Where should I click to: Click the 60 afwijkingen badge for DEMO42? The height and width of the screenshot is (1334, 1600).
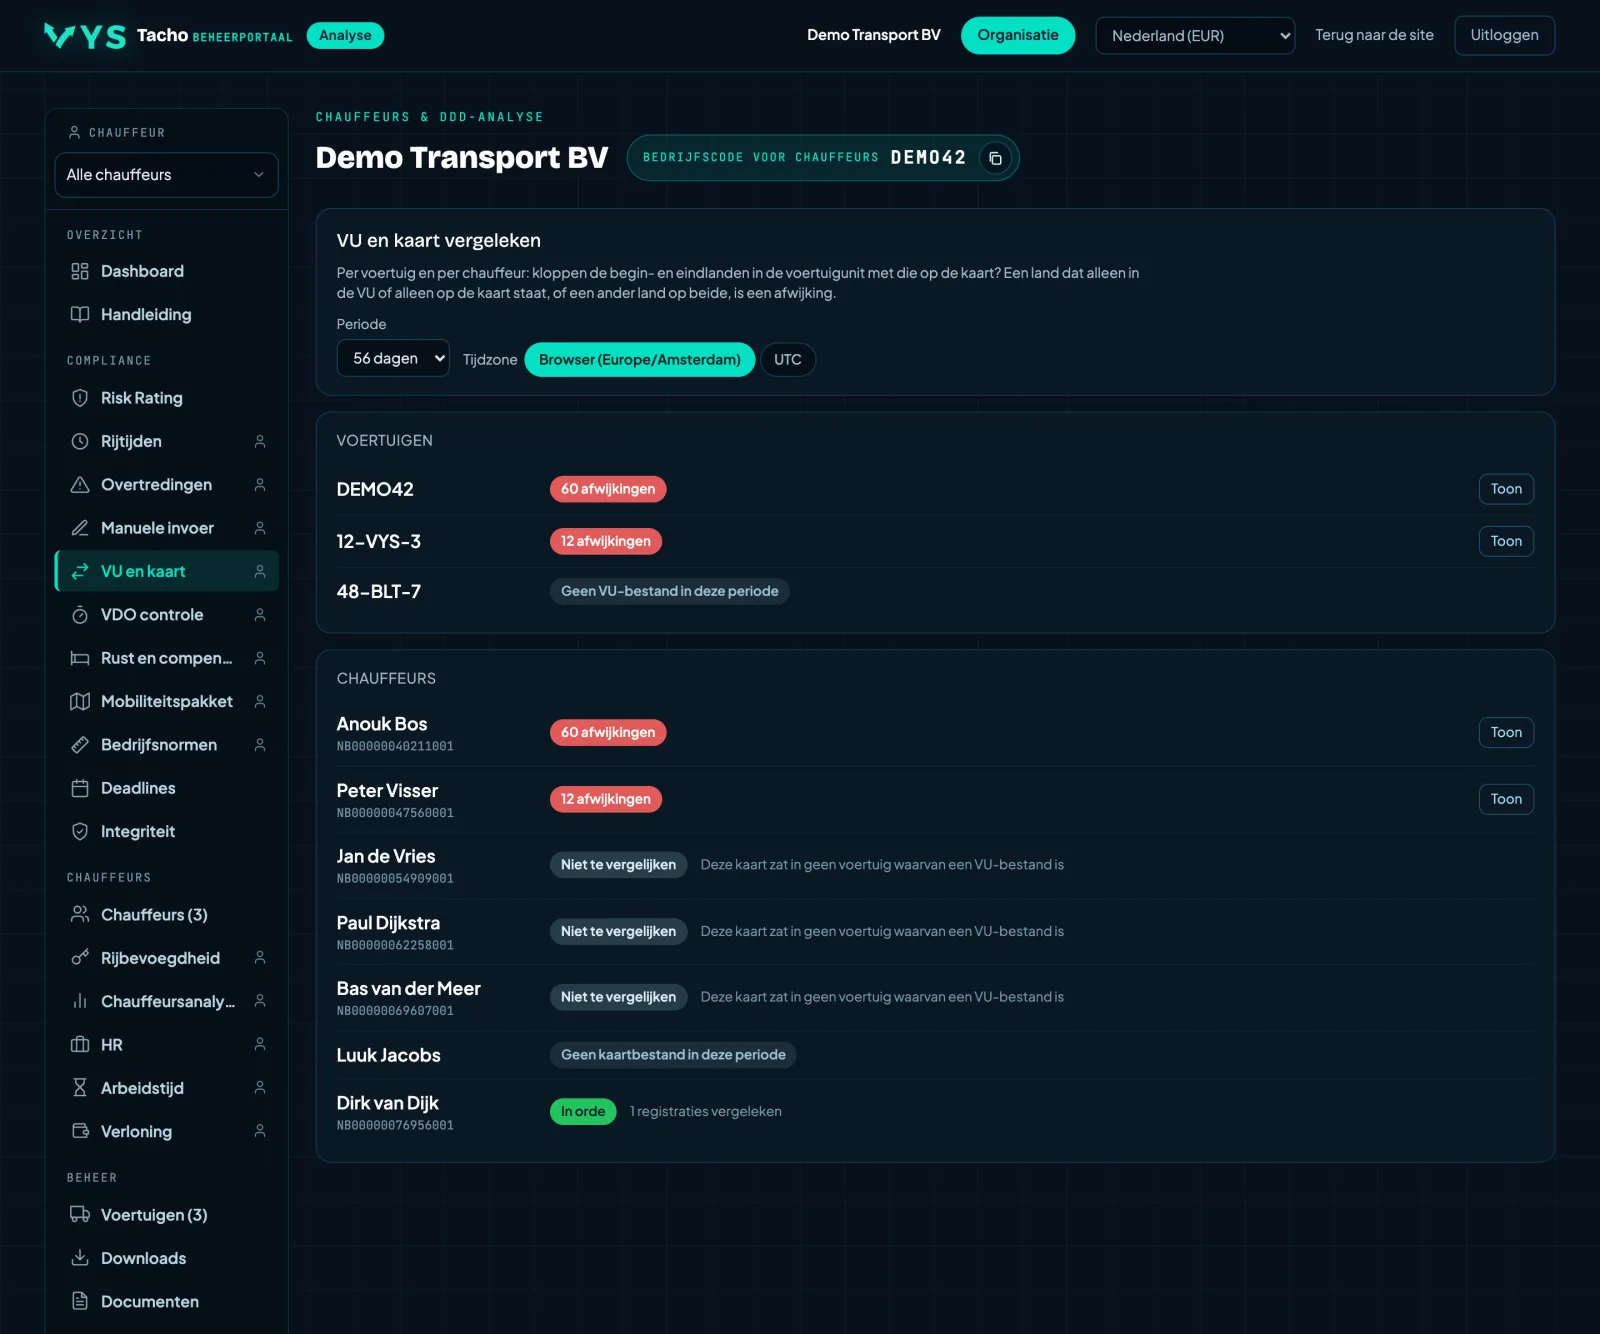click(x=608, y=489)
